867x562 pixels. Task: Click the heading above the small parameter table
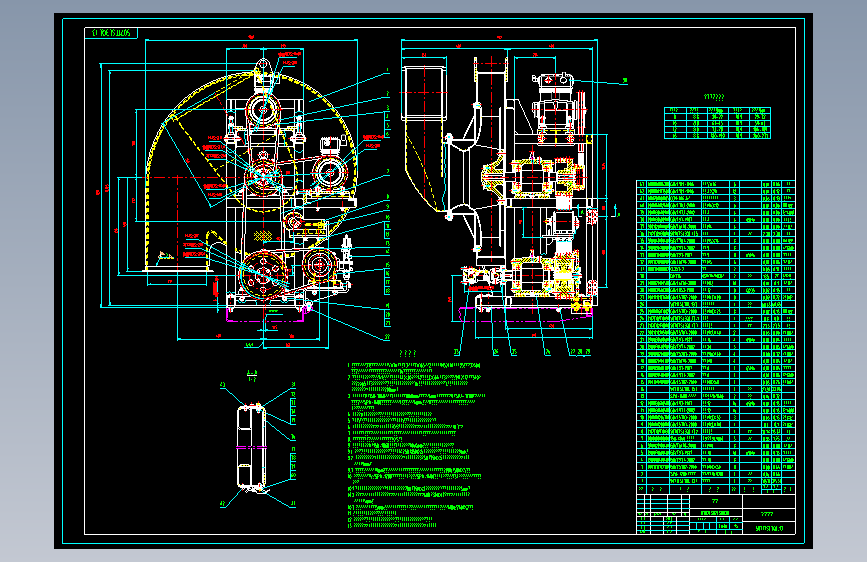[x=714, y=97]
